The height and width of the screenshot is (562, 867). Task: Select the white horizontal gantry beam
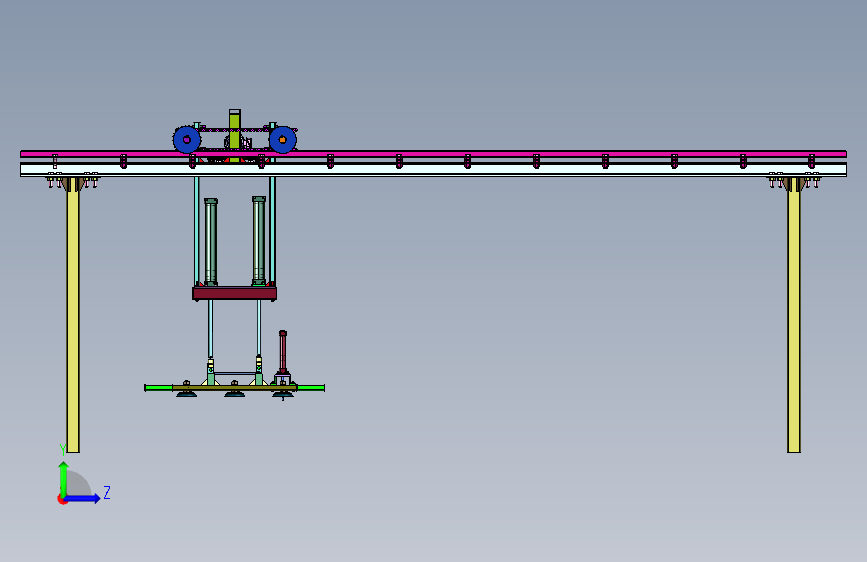[x=434, y=170]
